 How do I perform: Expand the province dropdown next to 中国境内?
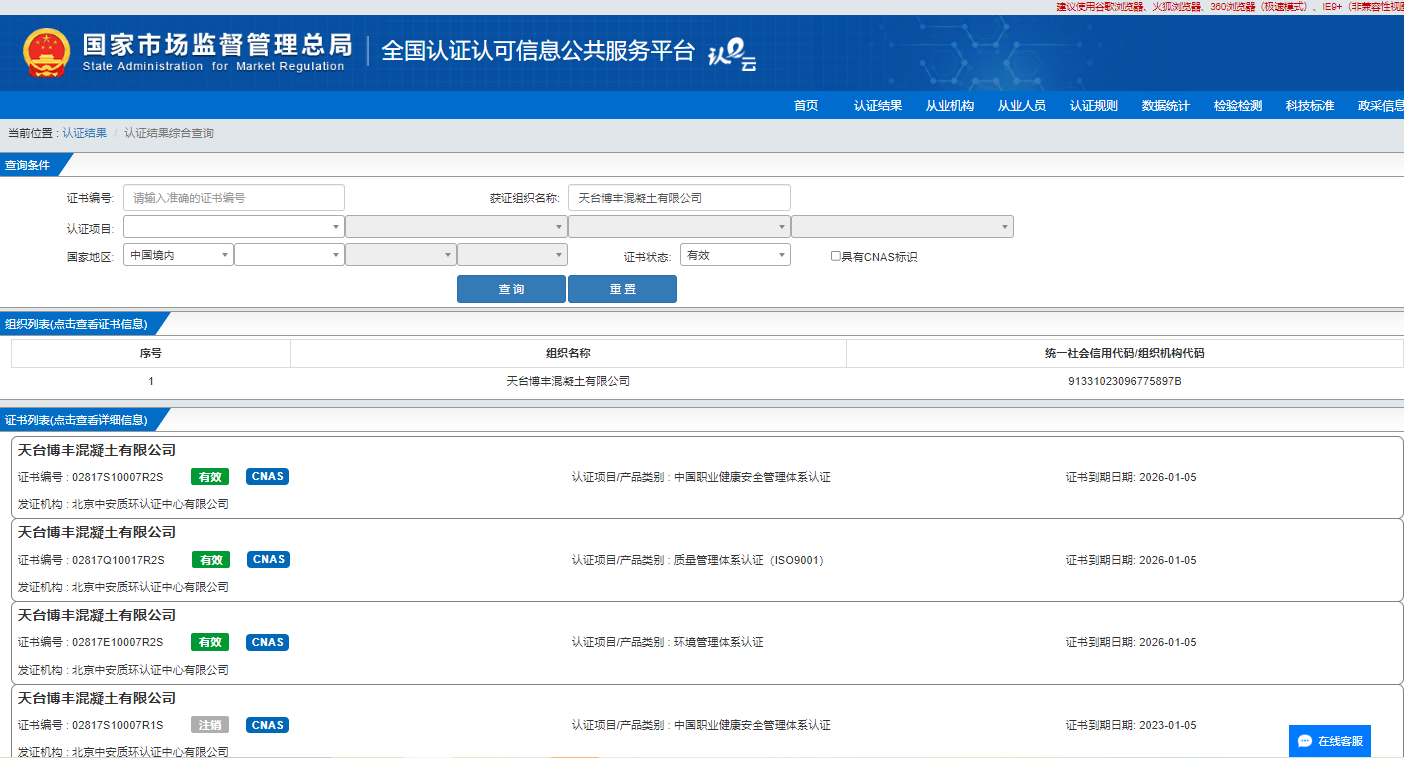(289, 255)
